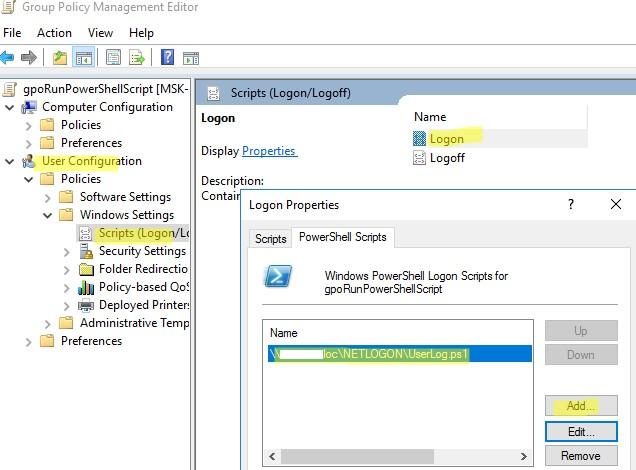Viewport: 636px width, 470px height.
Task: Click the Software Settings folder icon
Action: pos(66,197)
